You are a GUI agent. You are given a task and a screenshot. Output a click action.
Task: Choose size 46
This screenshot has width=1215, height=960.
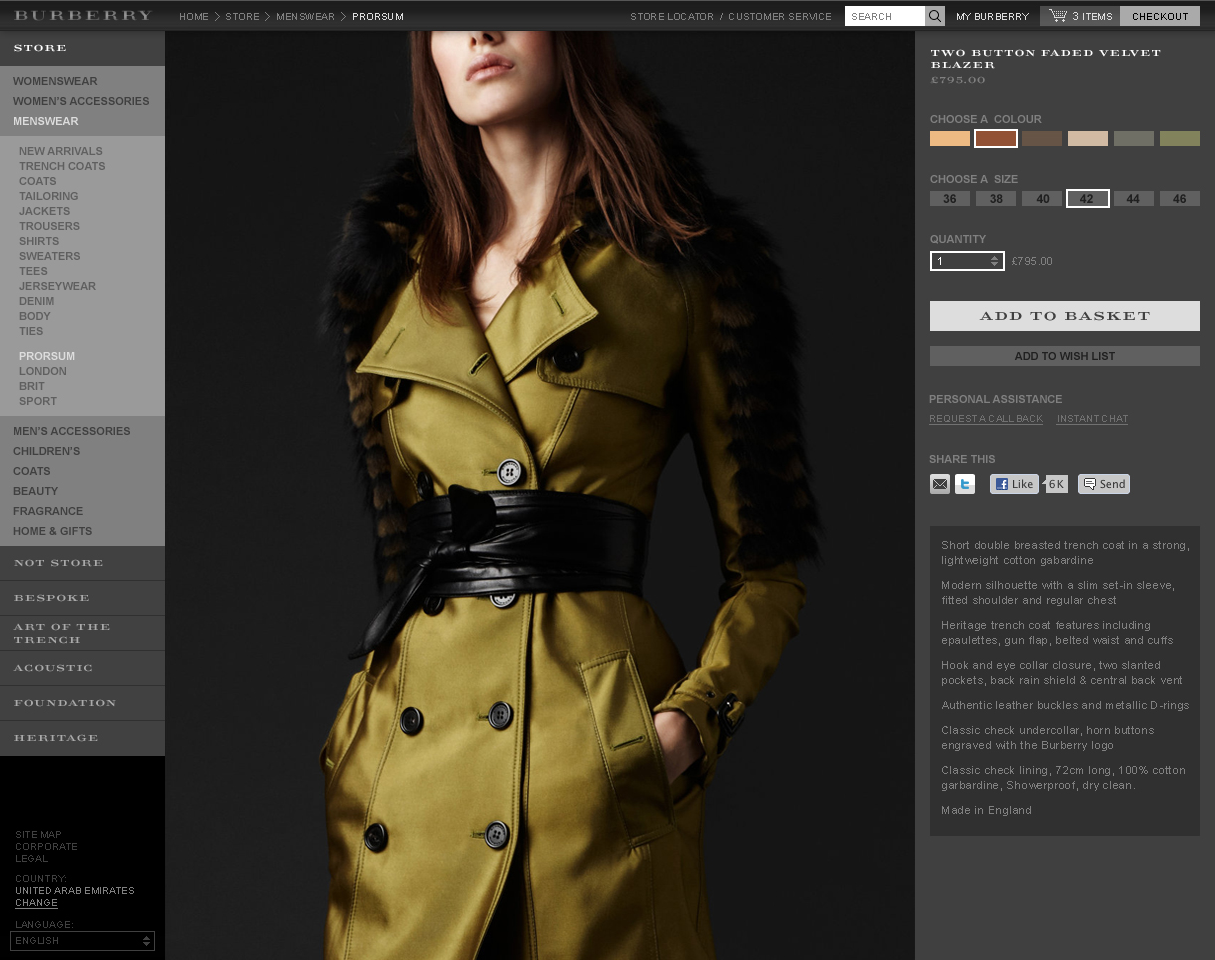coord(1179,199)
